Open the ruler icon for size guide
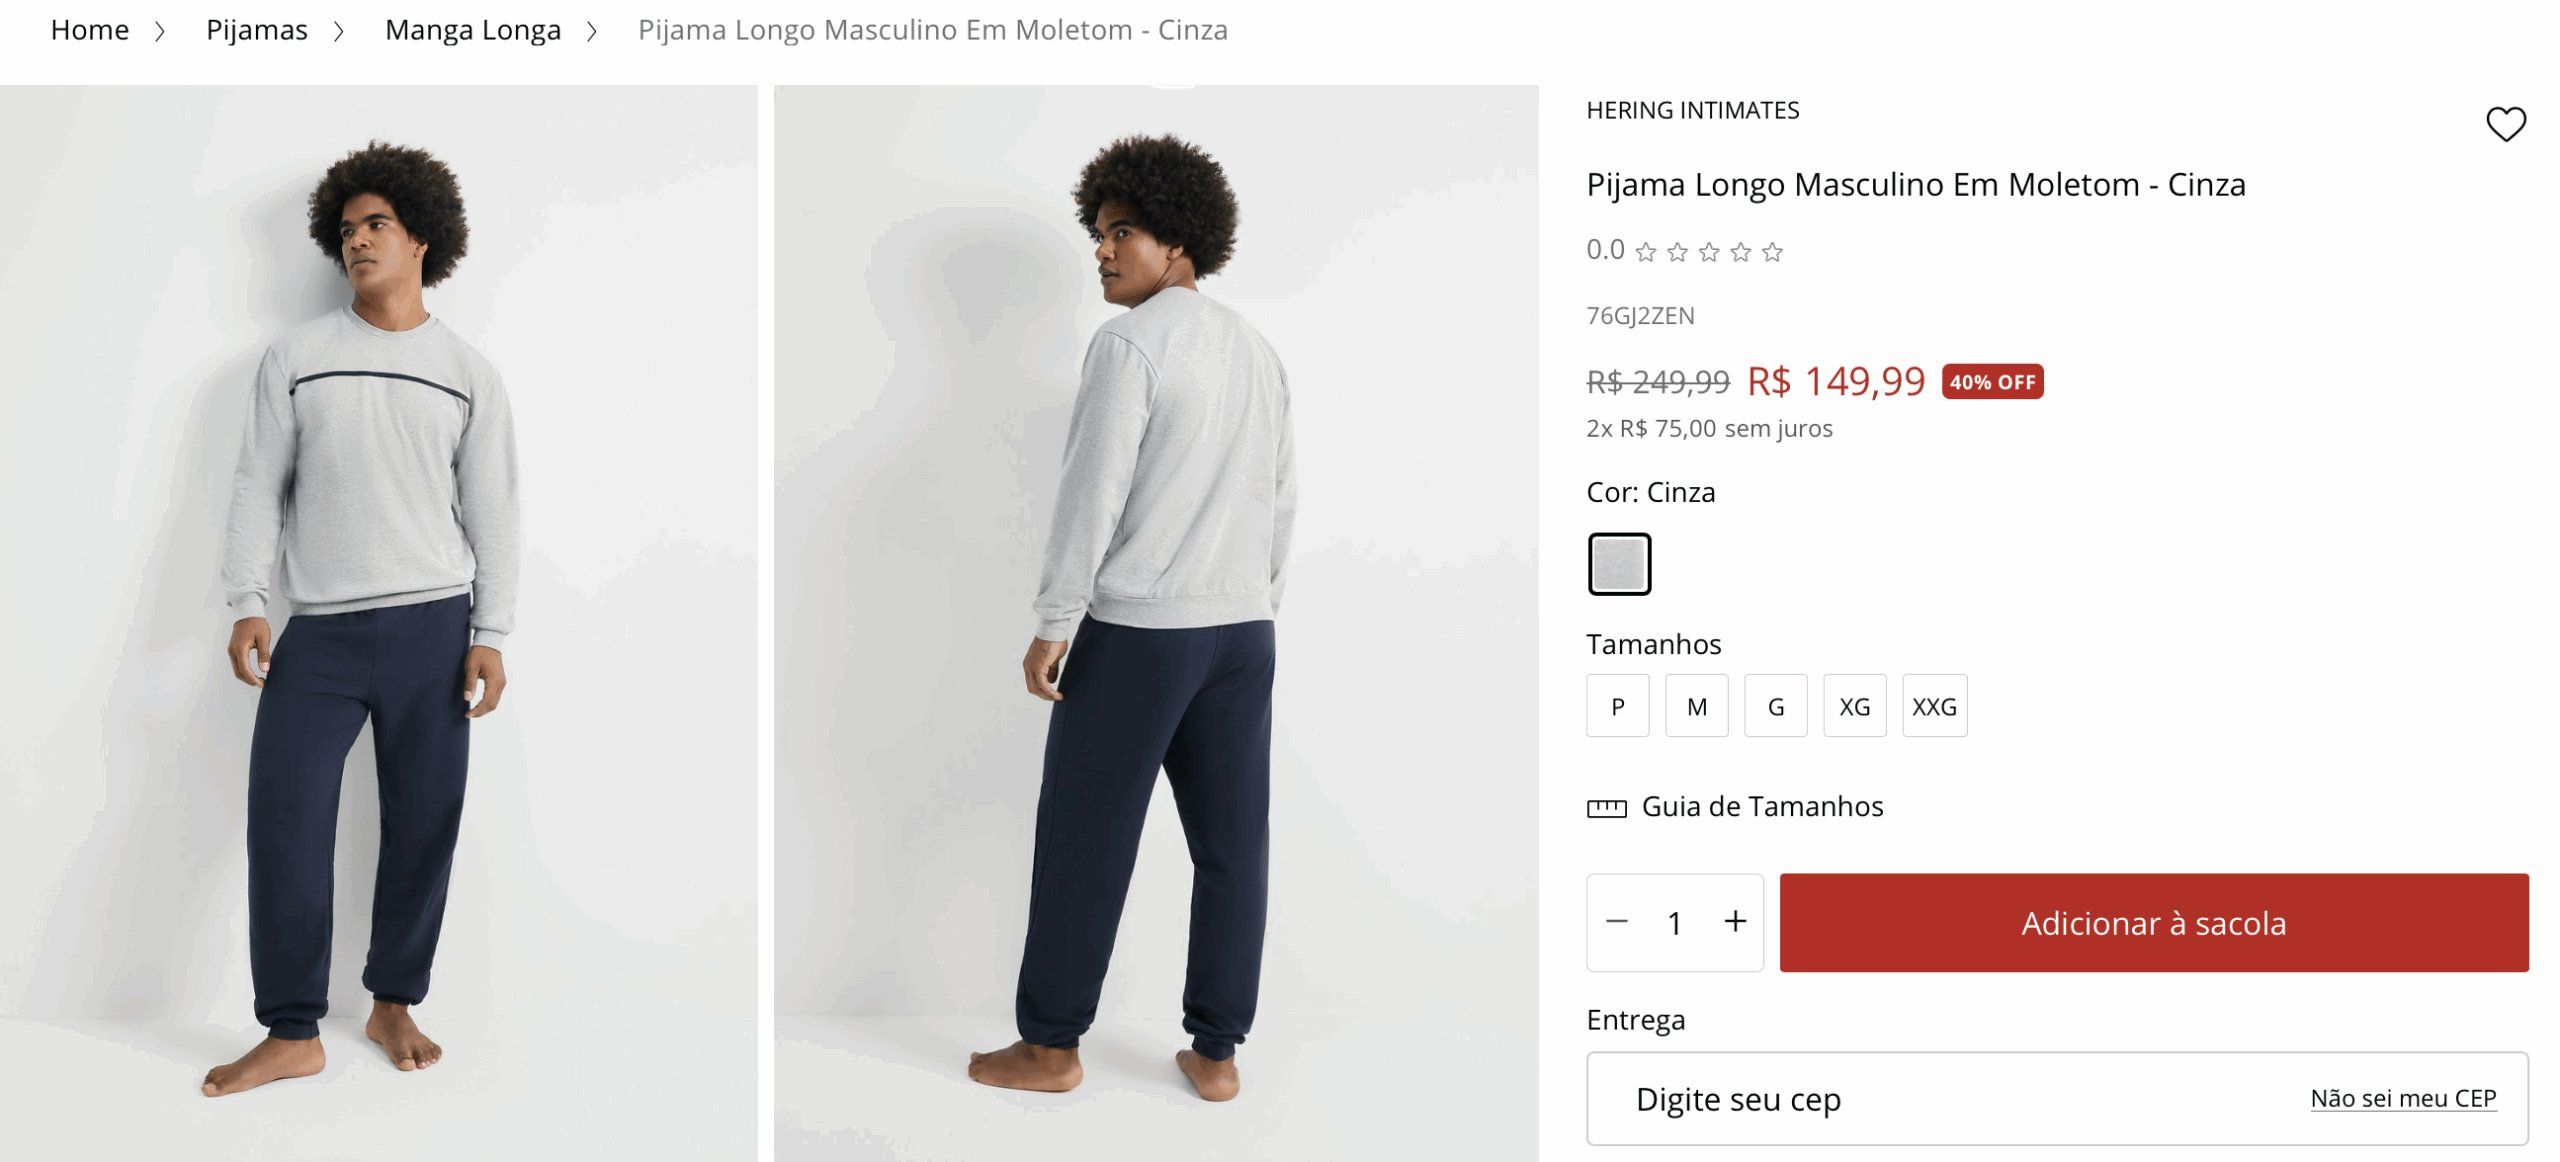Image resolution: width=2560 pixels, height=1162 pixels. [1606, 807]
